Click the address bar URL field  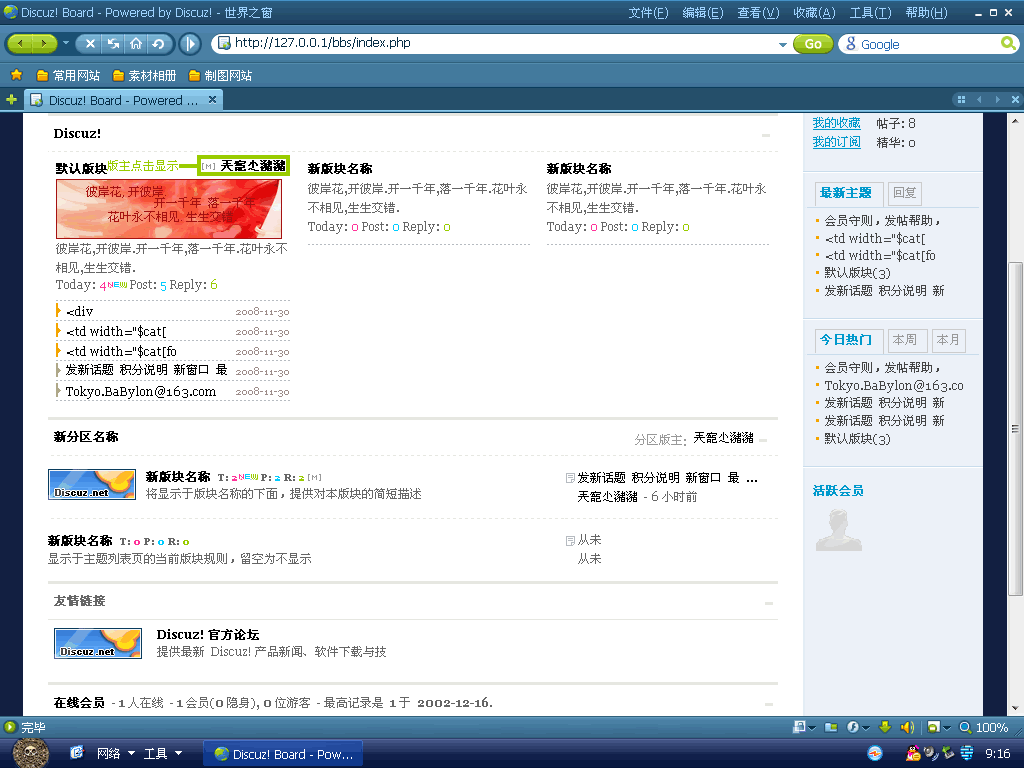(503, 43)
